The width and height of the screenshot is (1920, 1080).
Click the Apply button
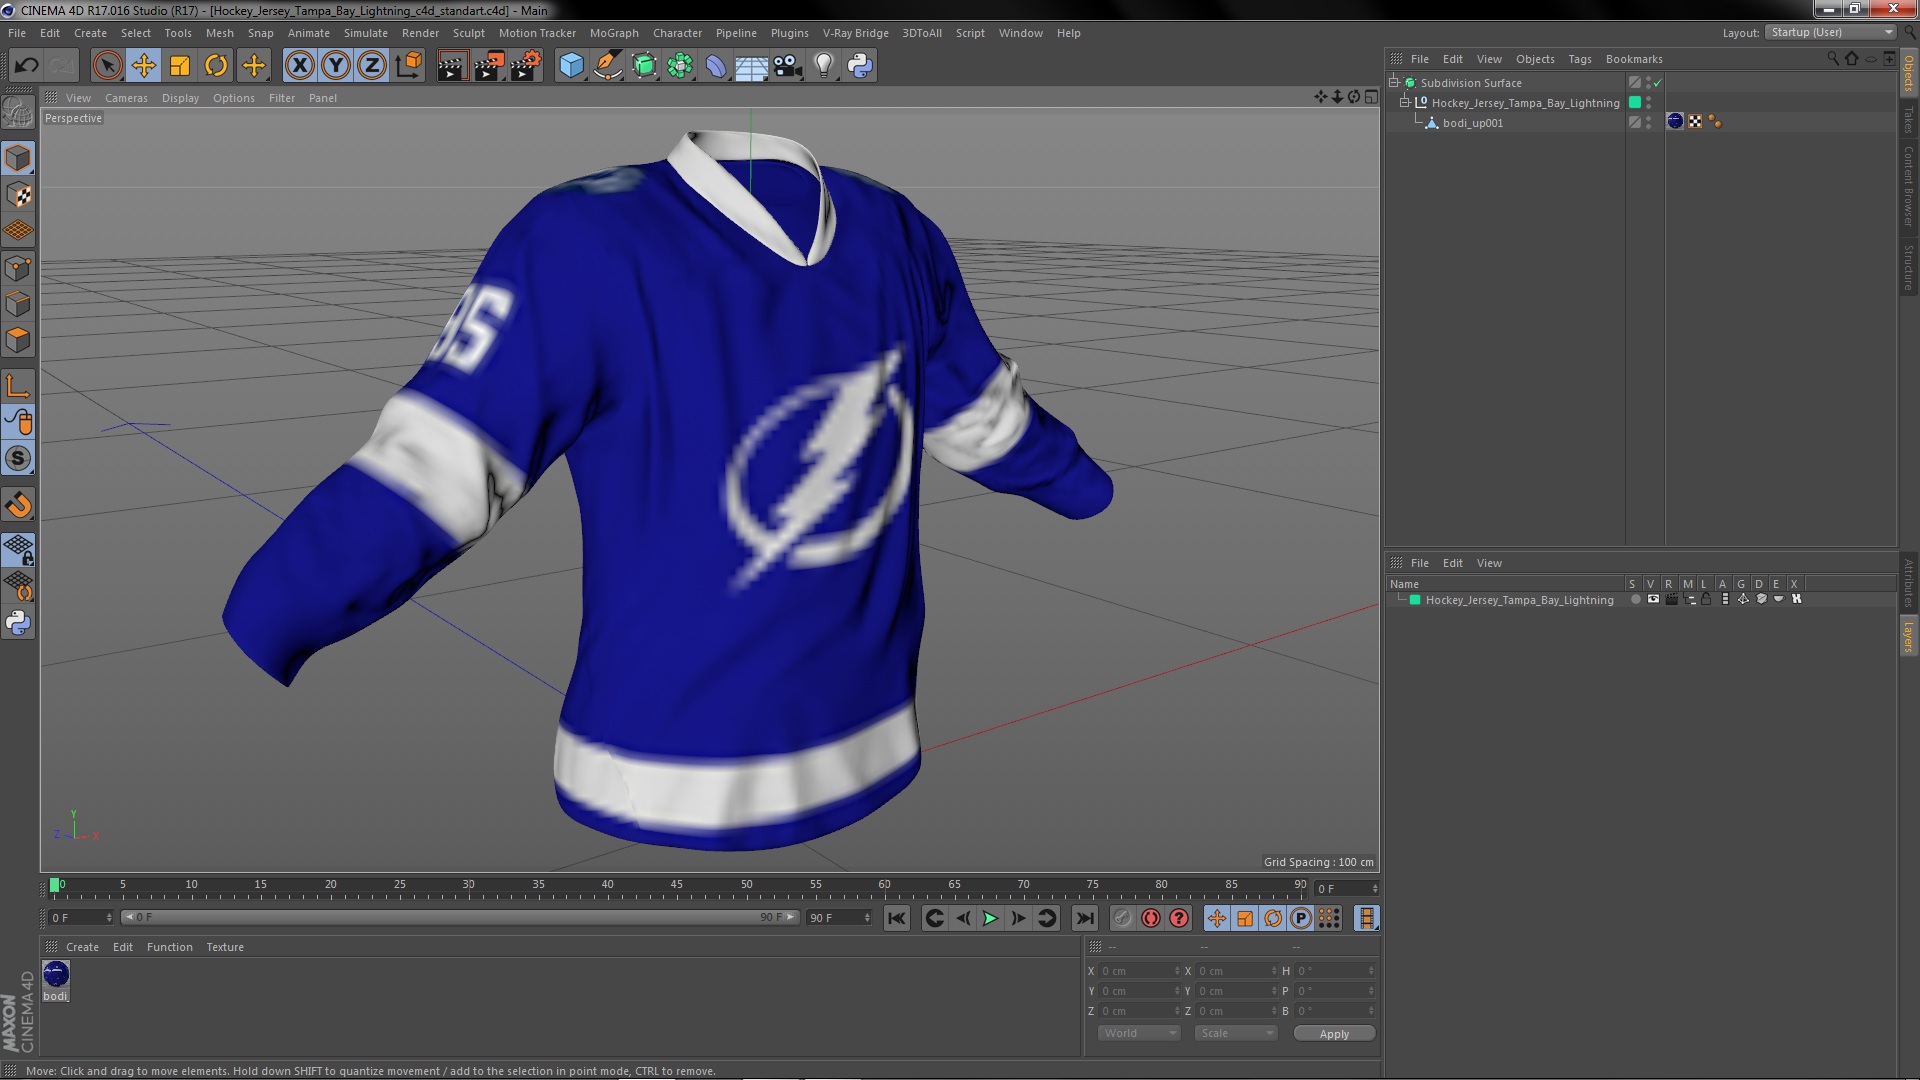tap(1334, 1033)
